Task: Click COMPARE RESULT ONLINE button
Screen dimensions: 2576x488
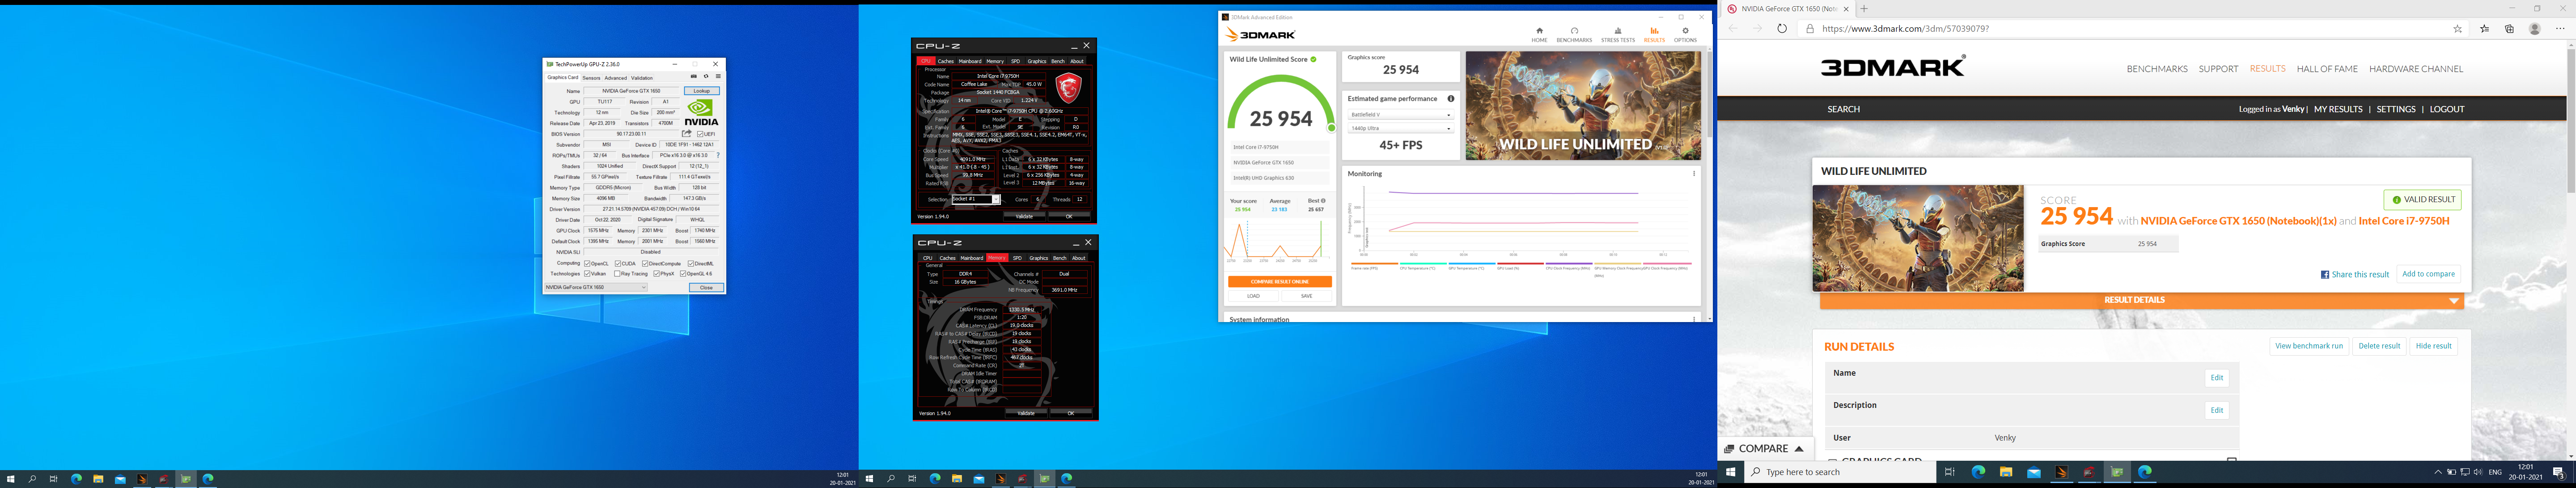Action: coord(1280,282)
